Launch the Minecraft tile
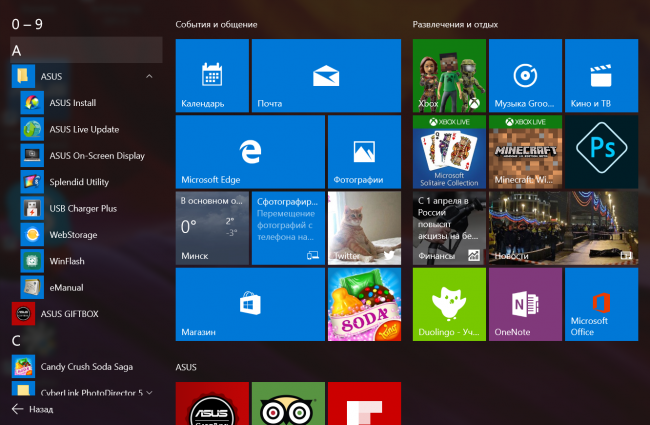The height and width of the screenshot is (425, 650). (x=525, y=152)
